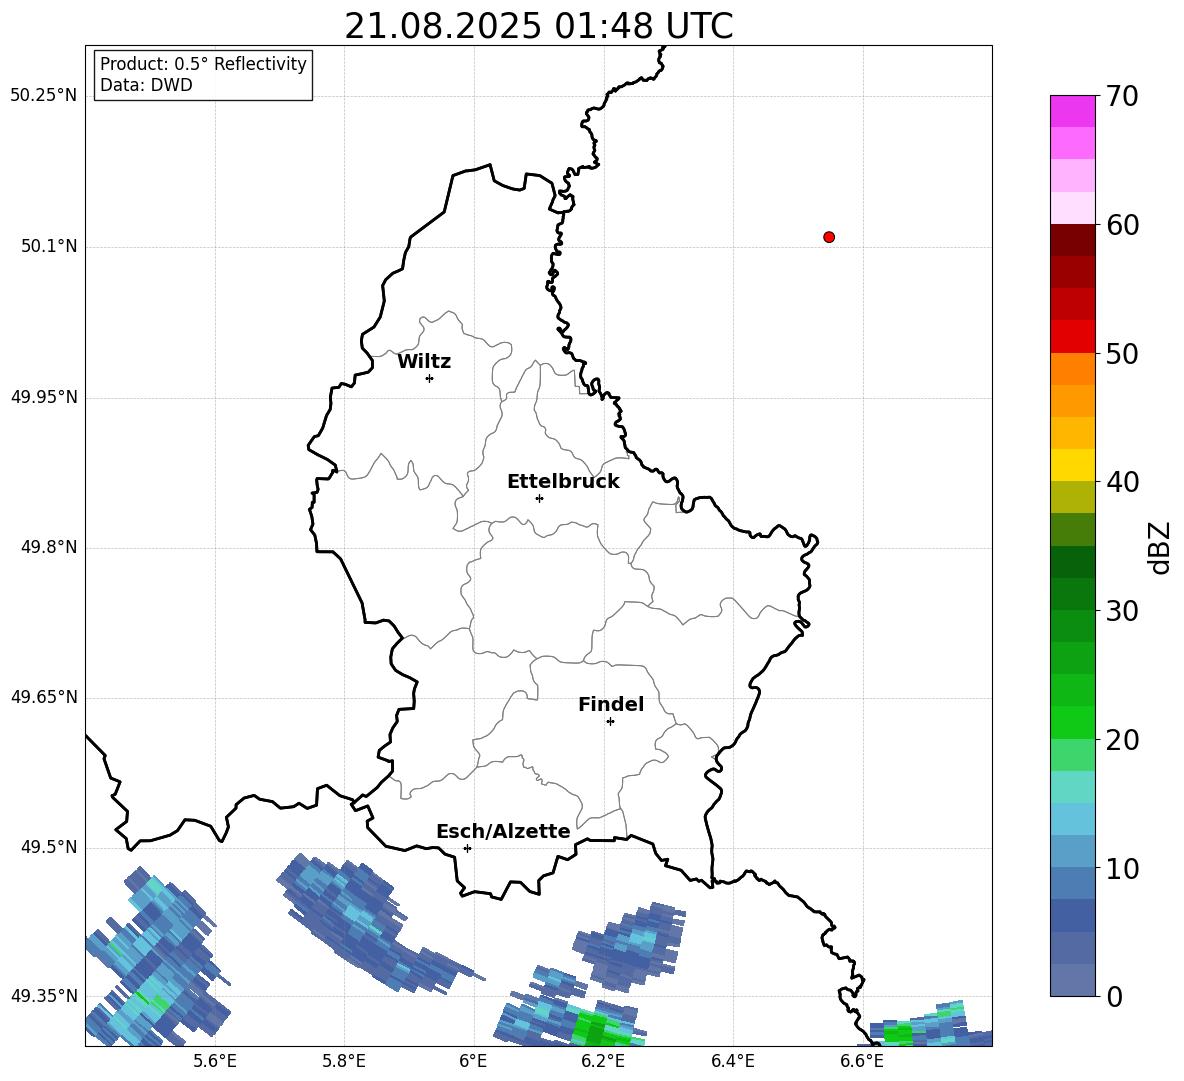
Task: Click the 49.5°N latitude label
Action: (x=49, y=847)
